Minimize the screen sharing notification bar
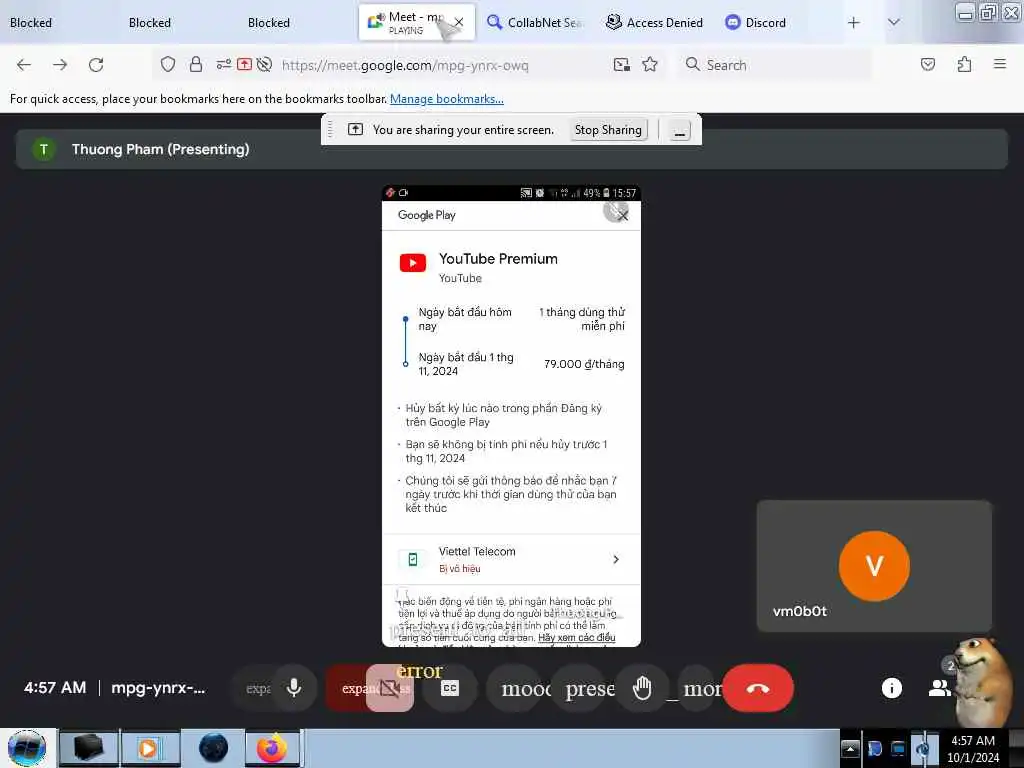 pyautogui.click(x=679, y=130)
